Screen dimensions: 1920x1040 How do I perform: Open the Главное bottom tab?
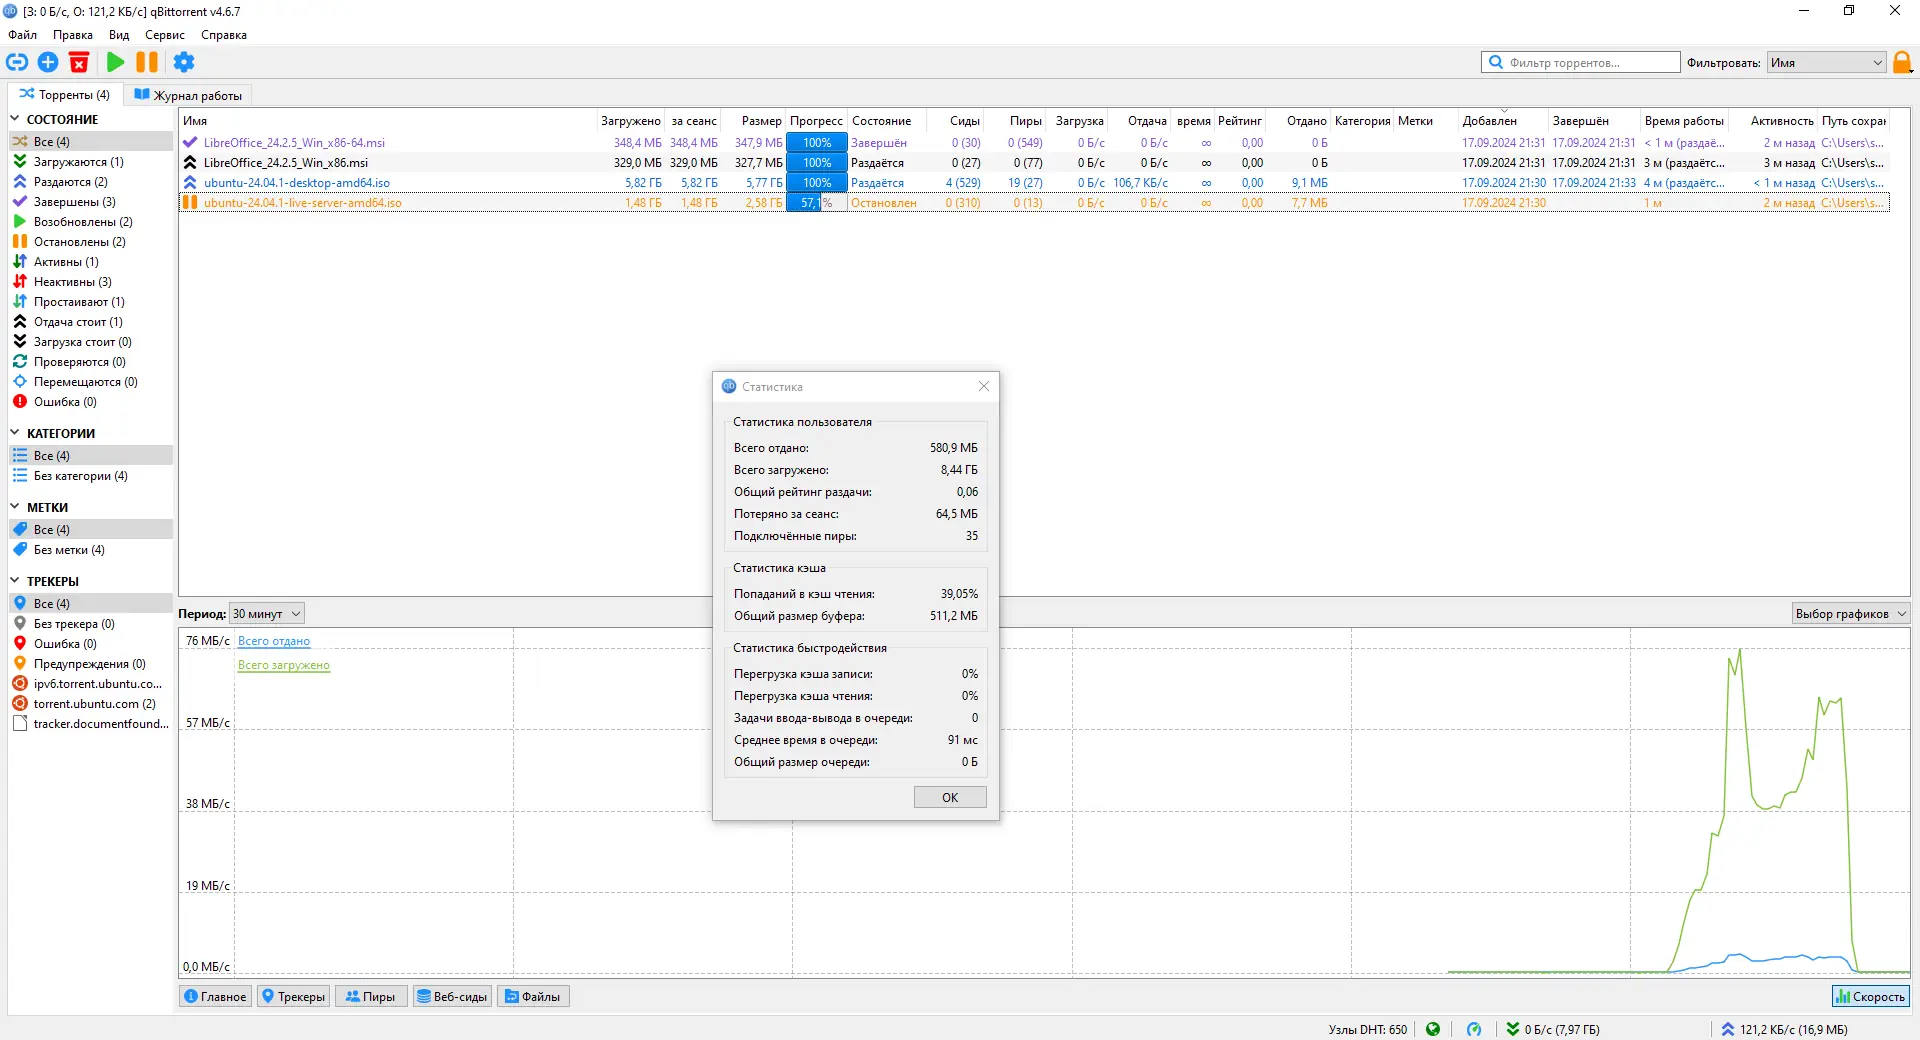coord(216,996)
